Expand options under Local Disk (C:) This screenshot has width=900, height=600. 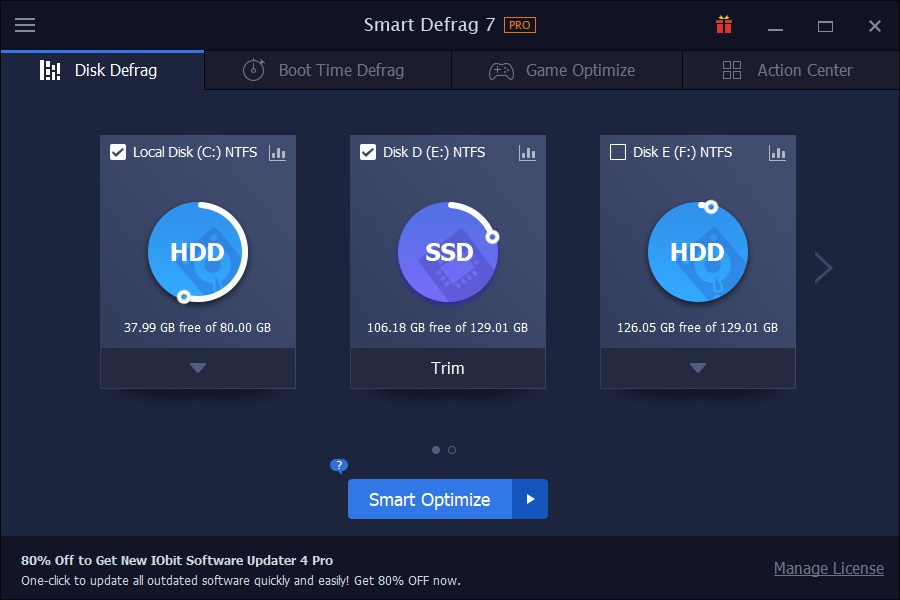pos(197,368)
